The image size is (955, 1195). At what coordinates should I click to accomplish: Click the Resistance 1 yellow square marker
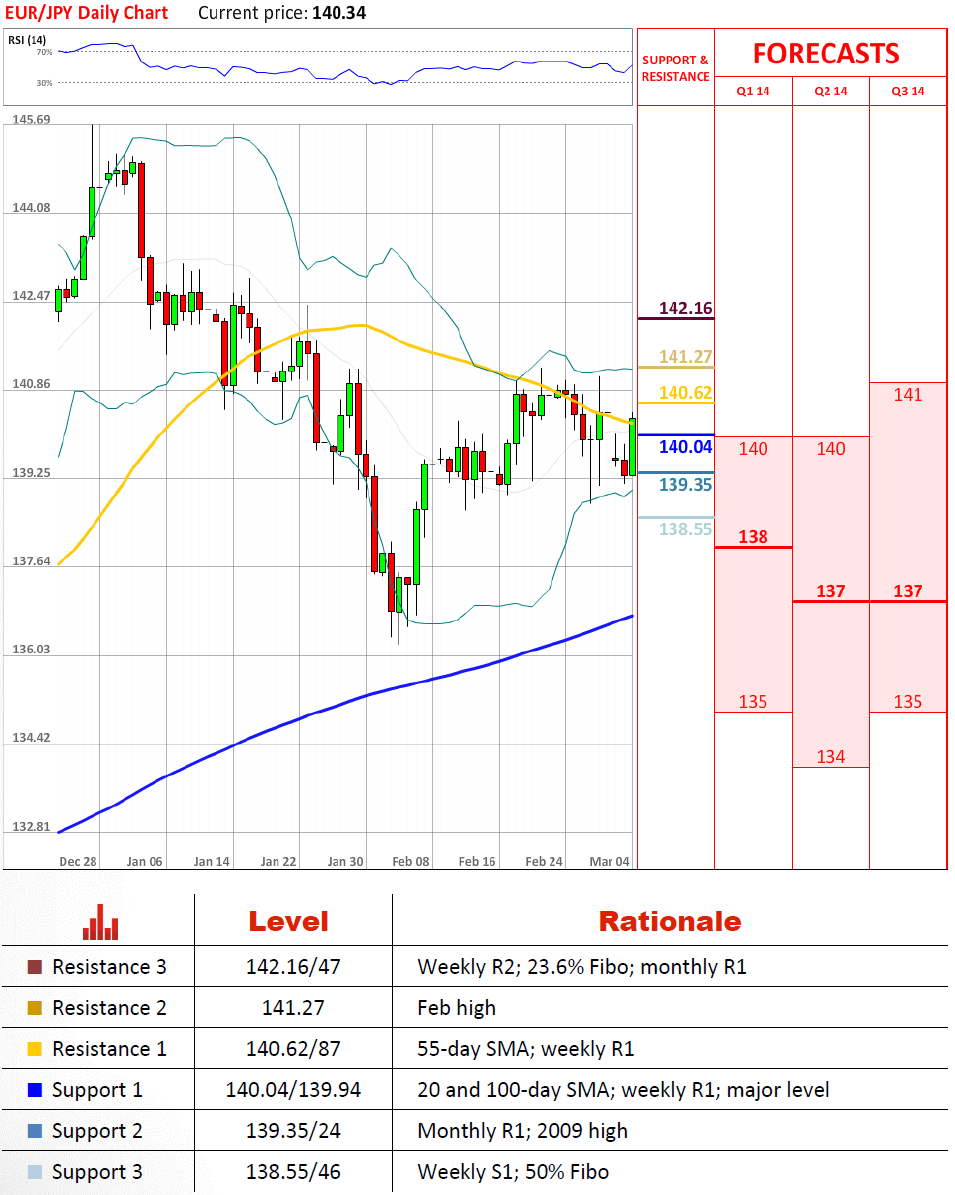click(x=35, y=1049)
